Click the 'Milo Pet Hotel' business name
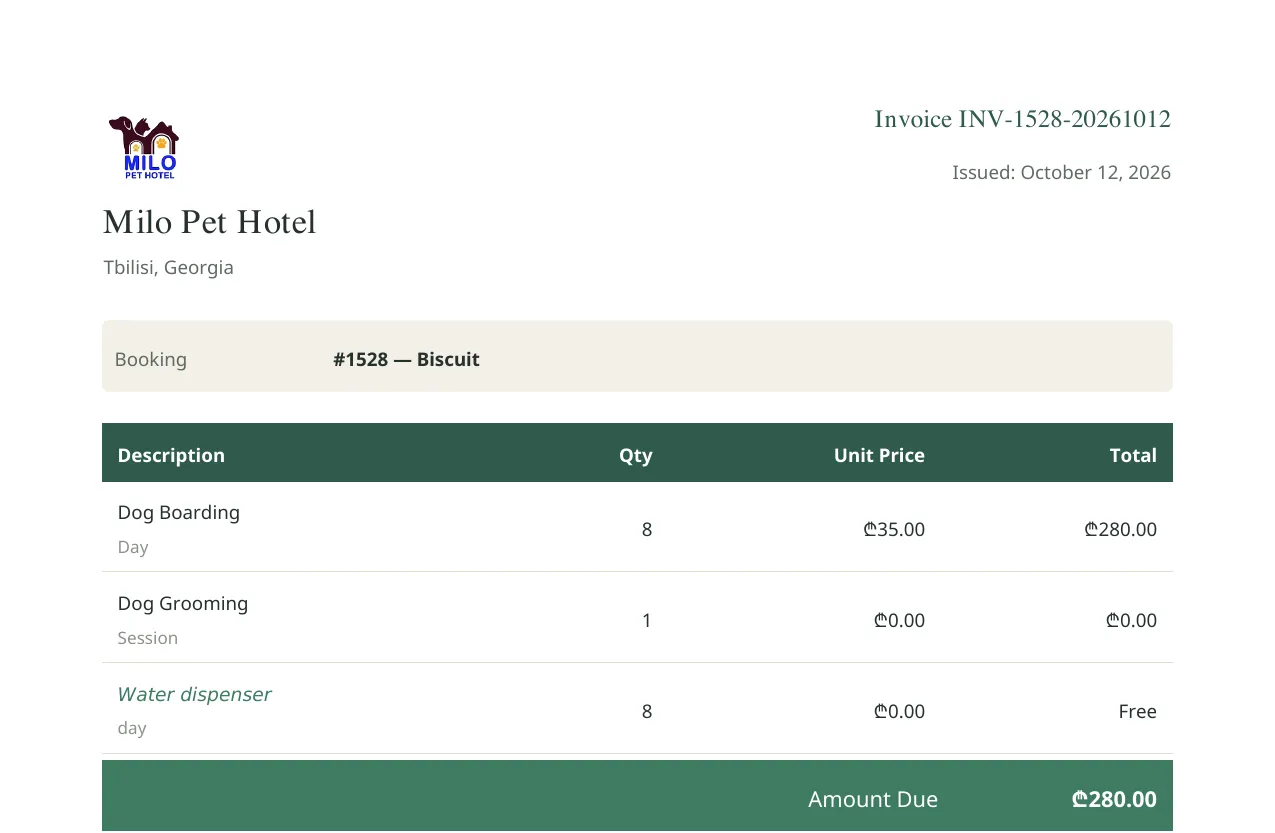This screenshot has width=1275, height=833. [210, 222]
